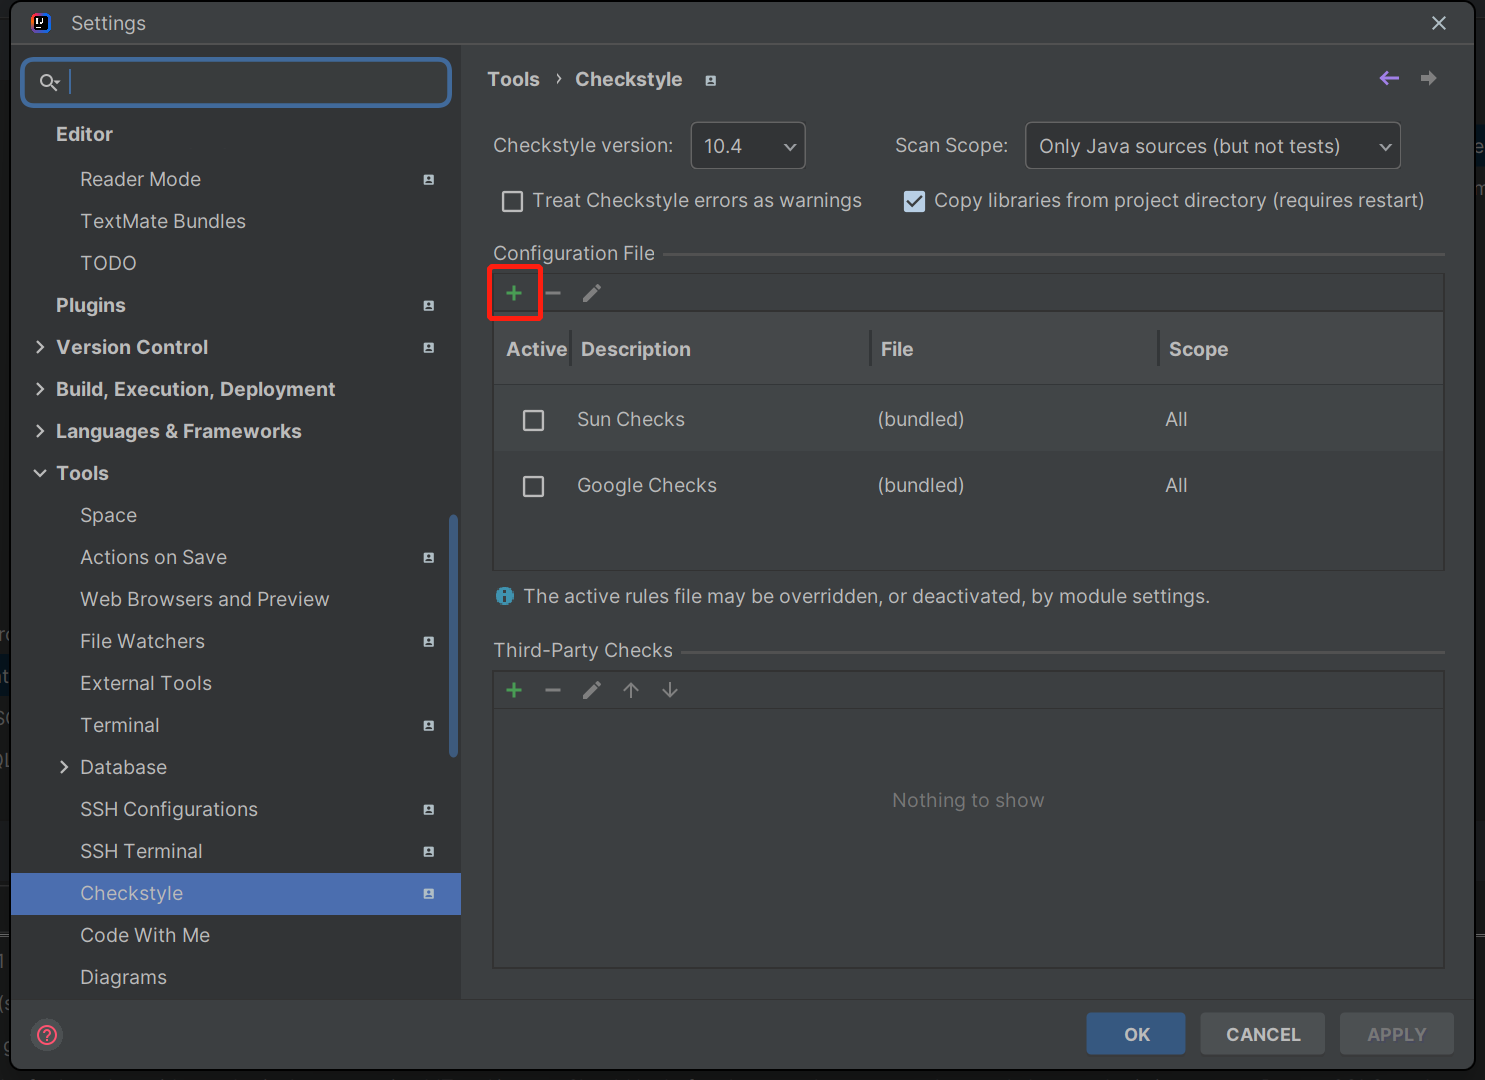Select SSH Configurations in the sidebar
Image resolution: width=1485 pixels, height=1080 pixels.
[x=169, y=809]
